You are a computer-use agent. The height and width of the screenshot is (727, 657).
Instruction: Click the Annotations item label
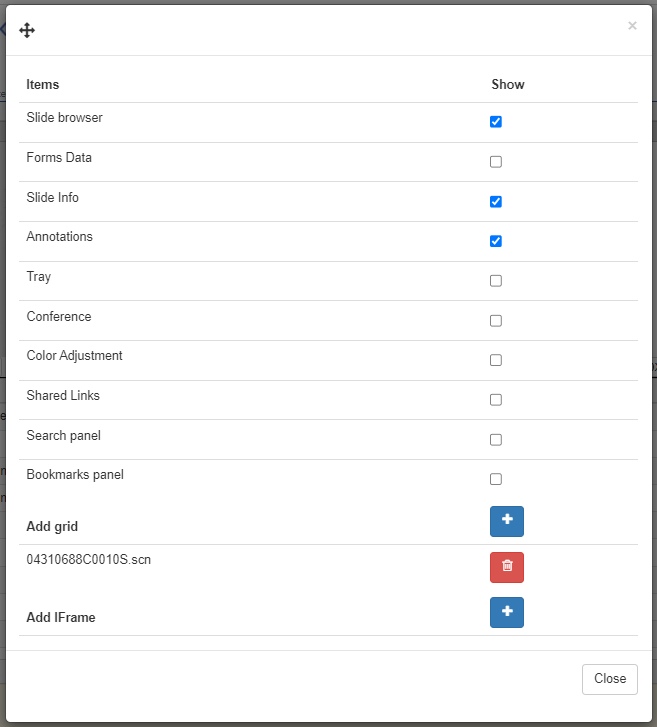point(59,237)
